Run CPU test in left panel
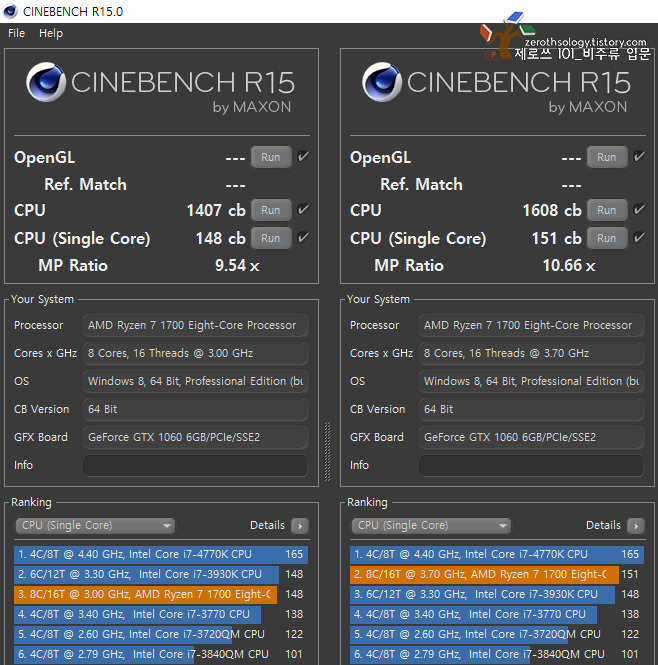The image size is (658, 665). (x=271, y=210)
